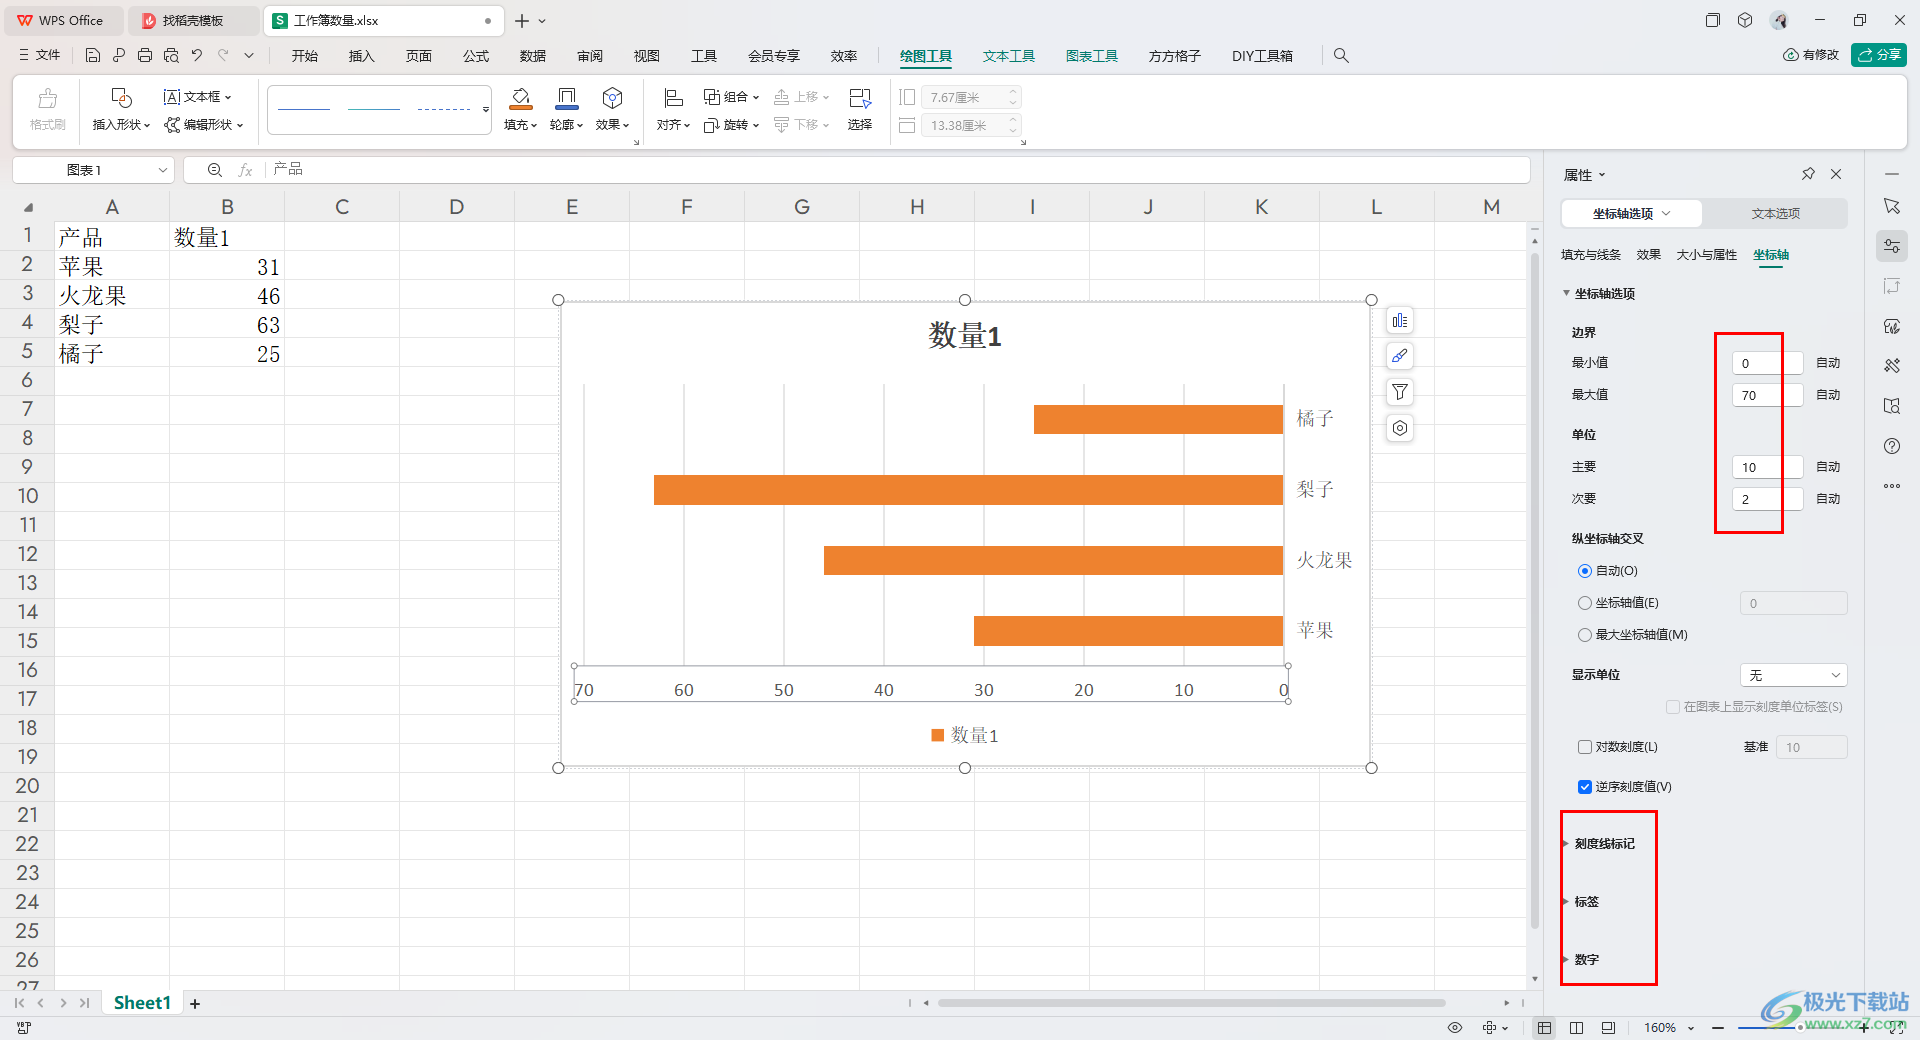The height and width of the screenshot is (1040, 1920).
Task: Click the Text Box (文本框) tool
Action: (197, 97)
